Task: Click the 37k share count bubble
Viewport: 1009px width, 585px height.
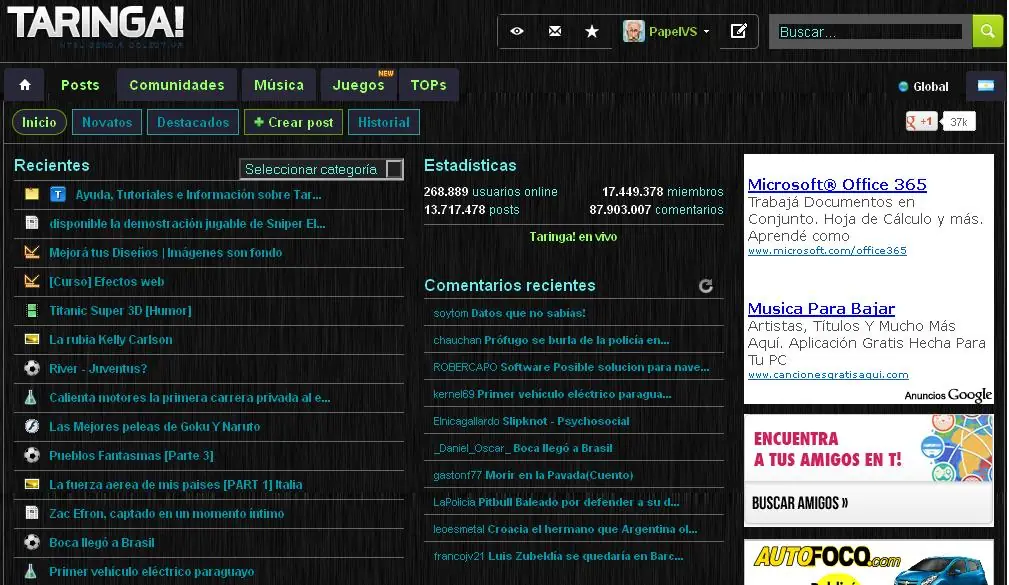Action: (x=959, y=122)
